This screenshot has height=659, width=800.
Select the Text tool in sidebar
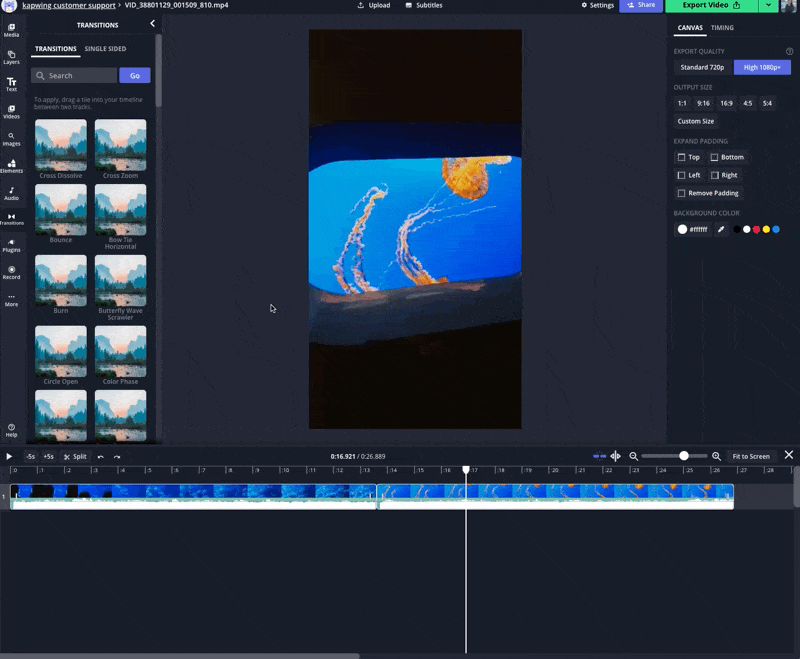pyautogui.click(x=11, y=84)
